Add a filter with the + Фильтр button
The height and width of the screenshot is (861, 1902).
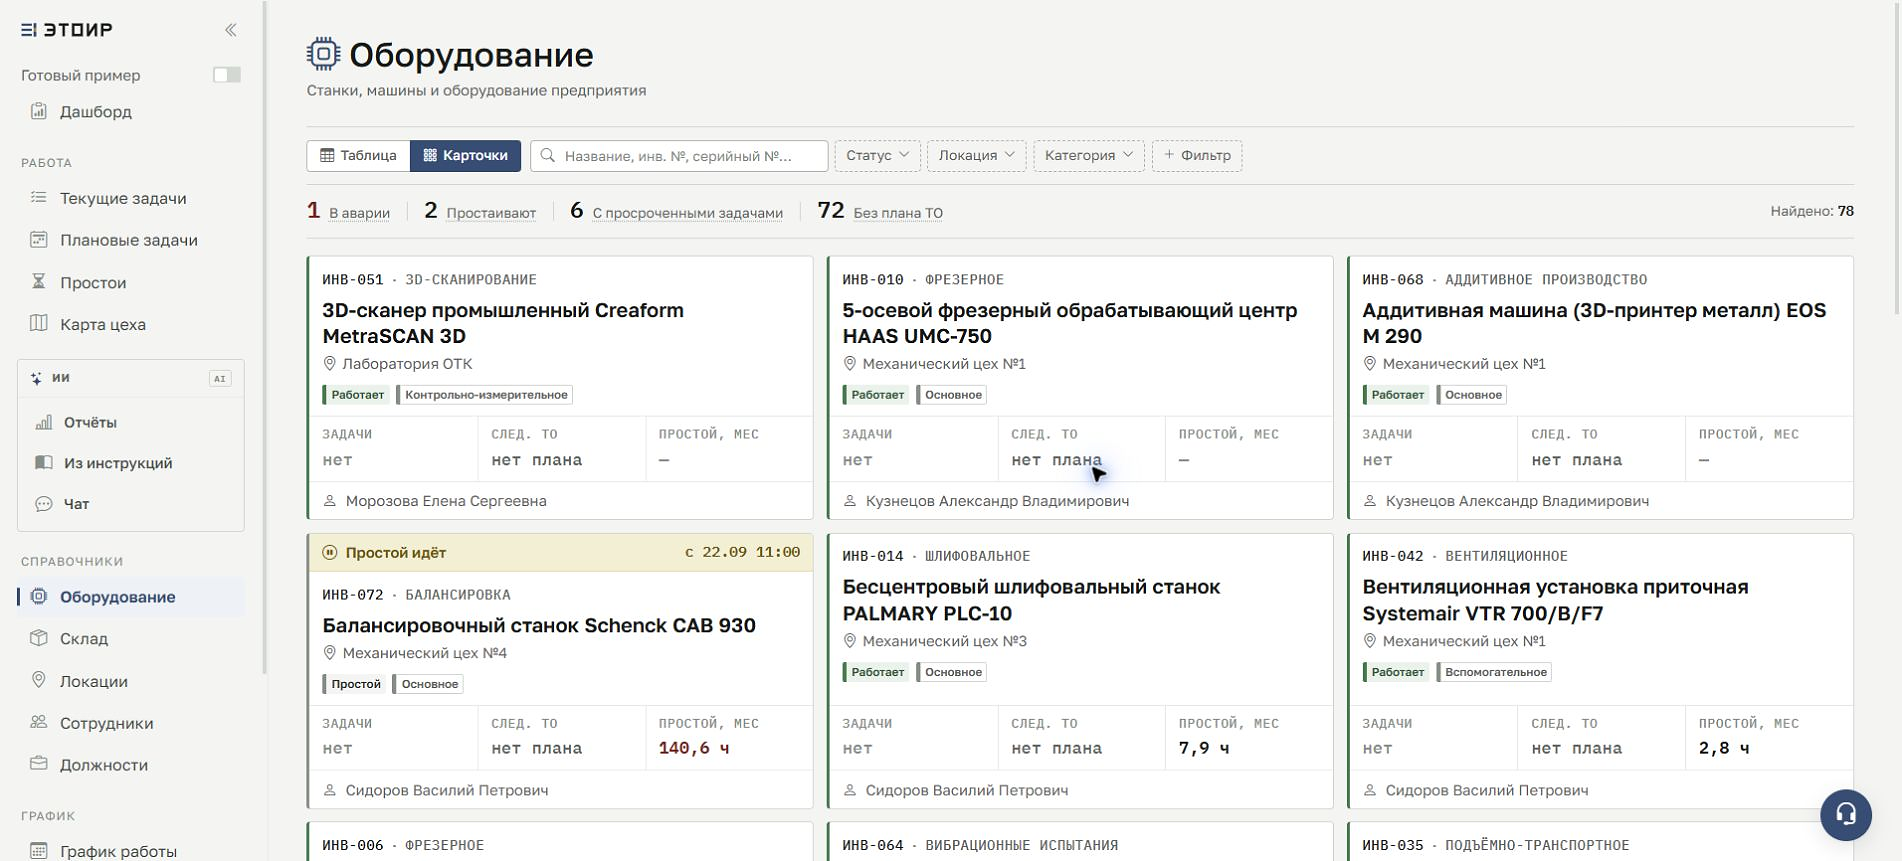click(x=1197, y=156)
